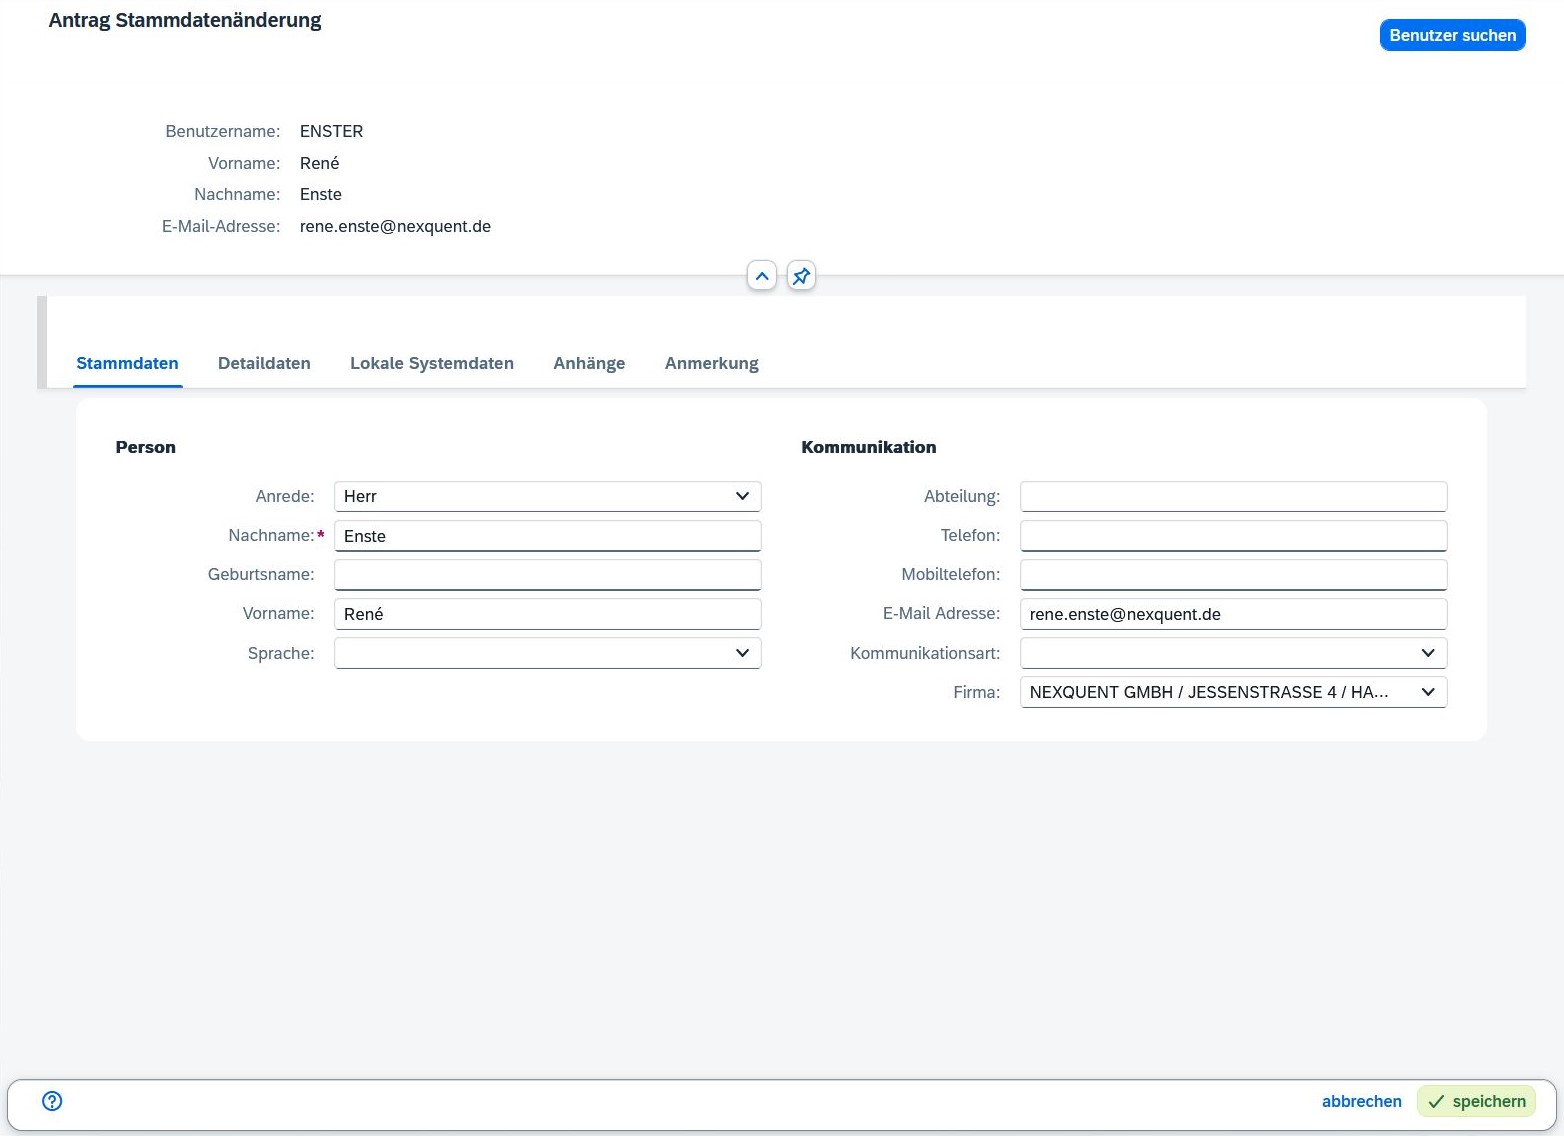The width and height of the screenshot is (1564, 1136).
Task: Click the Telefon input field
Action: coord(1233,536)
